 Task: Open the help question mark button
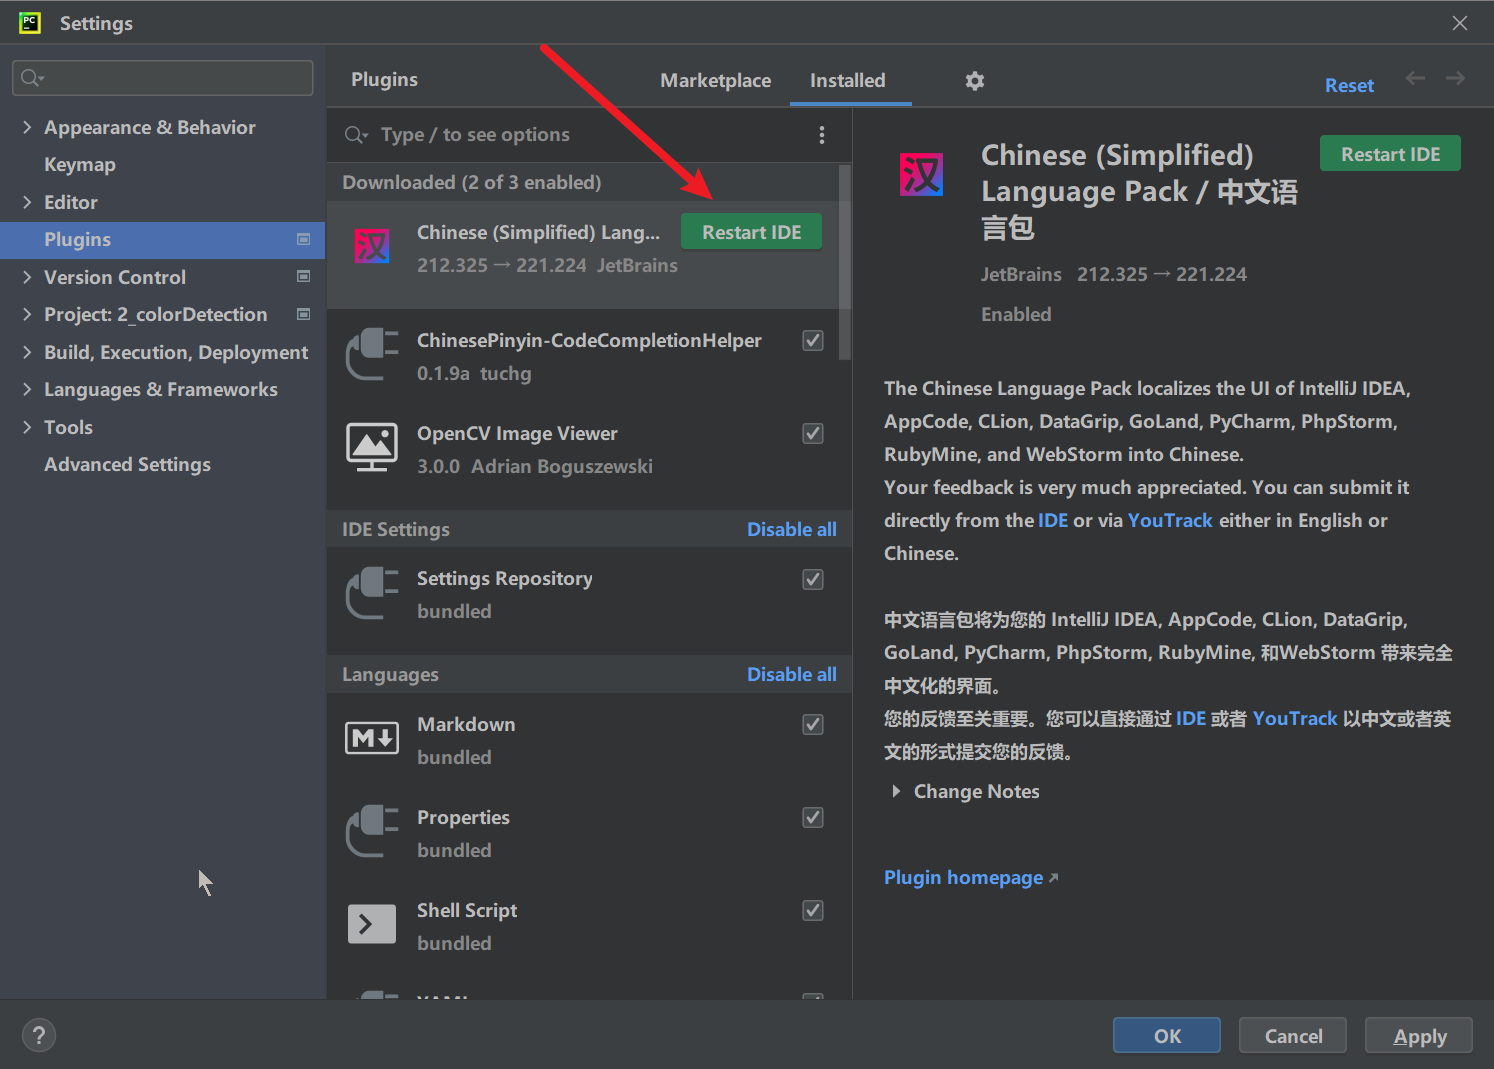(39, 1036)
